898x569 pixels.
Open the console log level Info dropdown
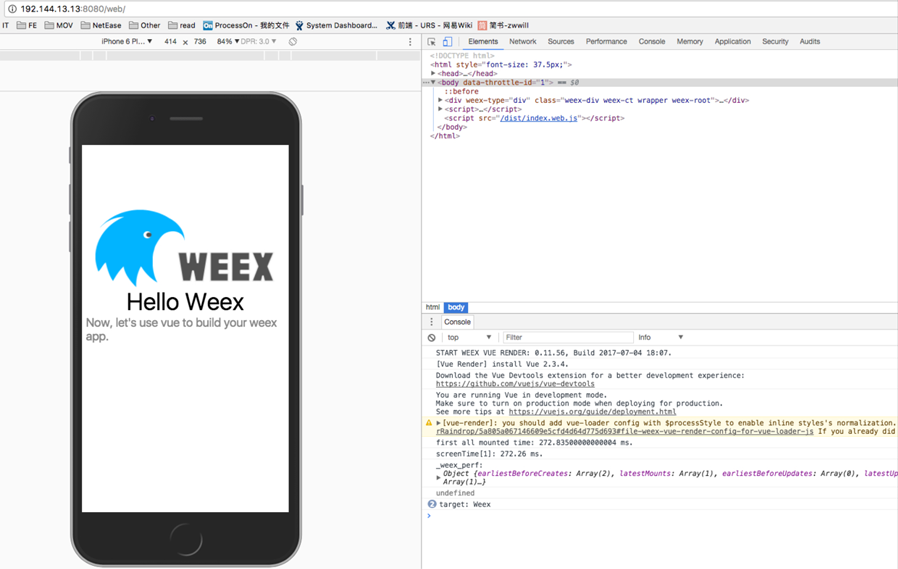click(661, 338)
